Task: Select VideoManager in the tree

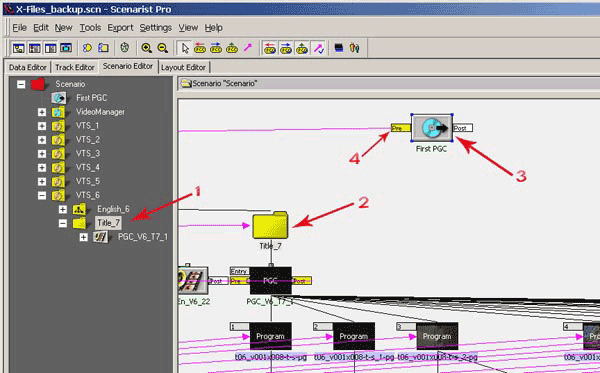Action: (x=100, y=112)
